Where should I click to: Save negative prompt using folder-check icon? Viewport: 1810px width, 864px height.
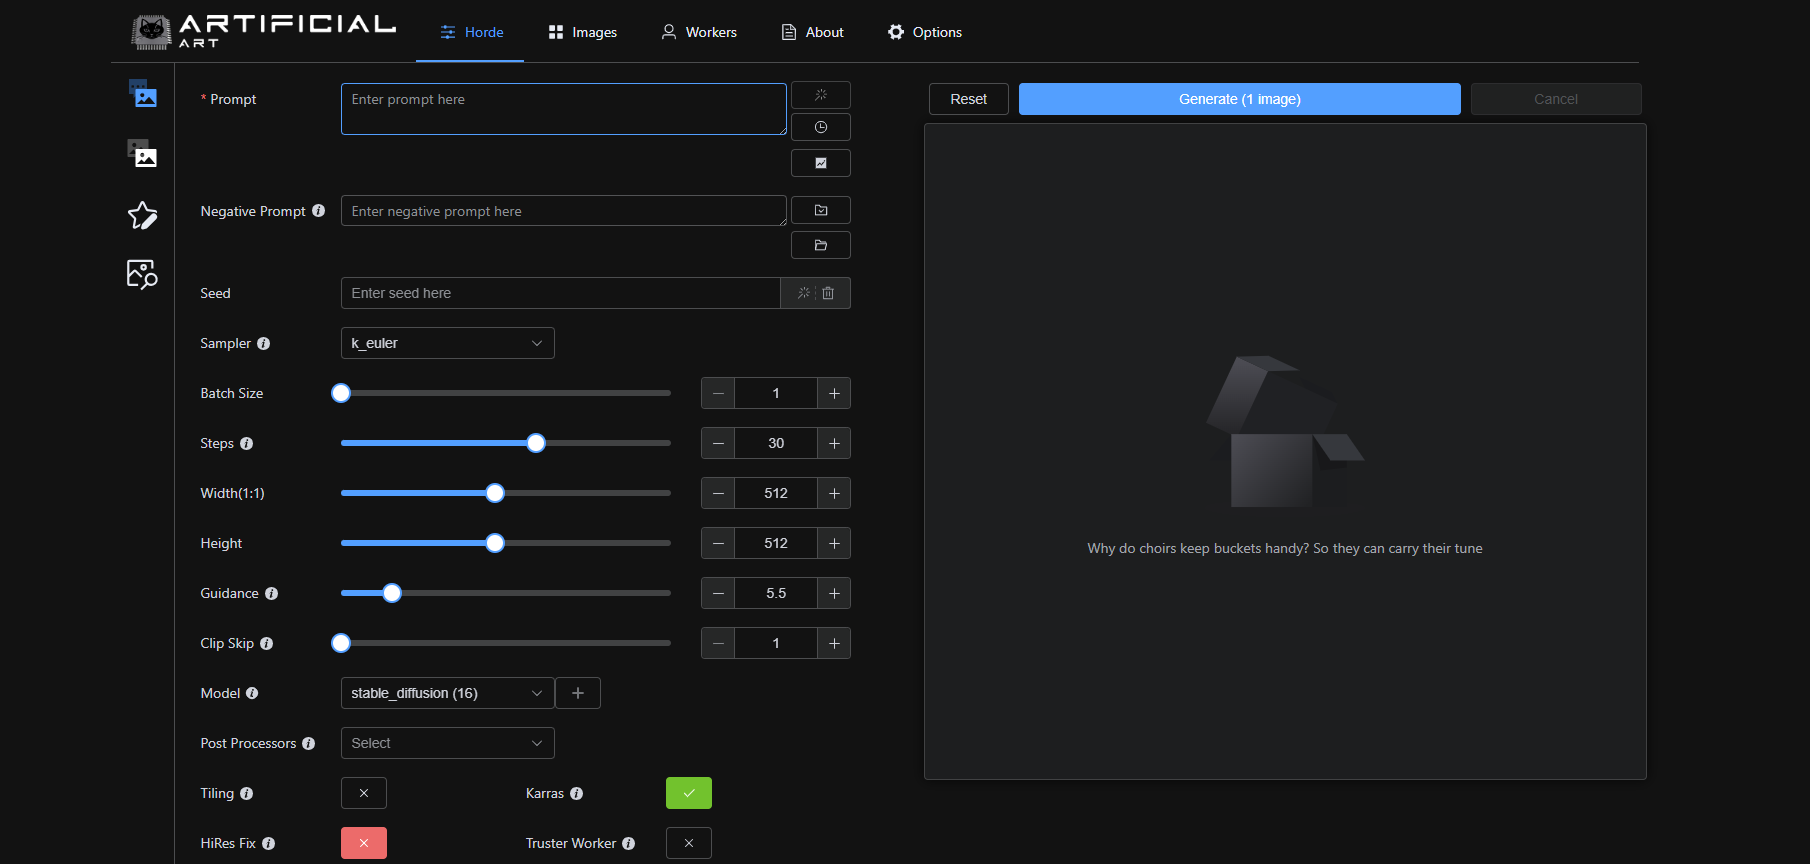point(821,210)
